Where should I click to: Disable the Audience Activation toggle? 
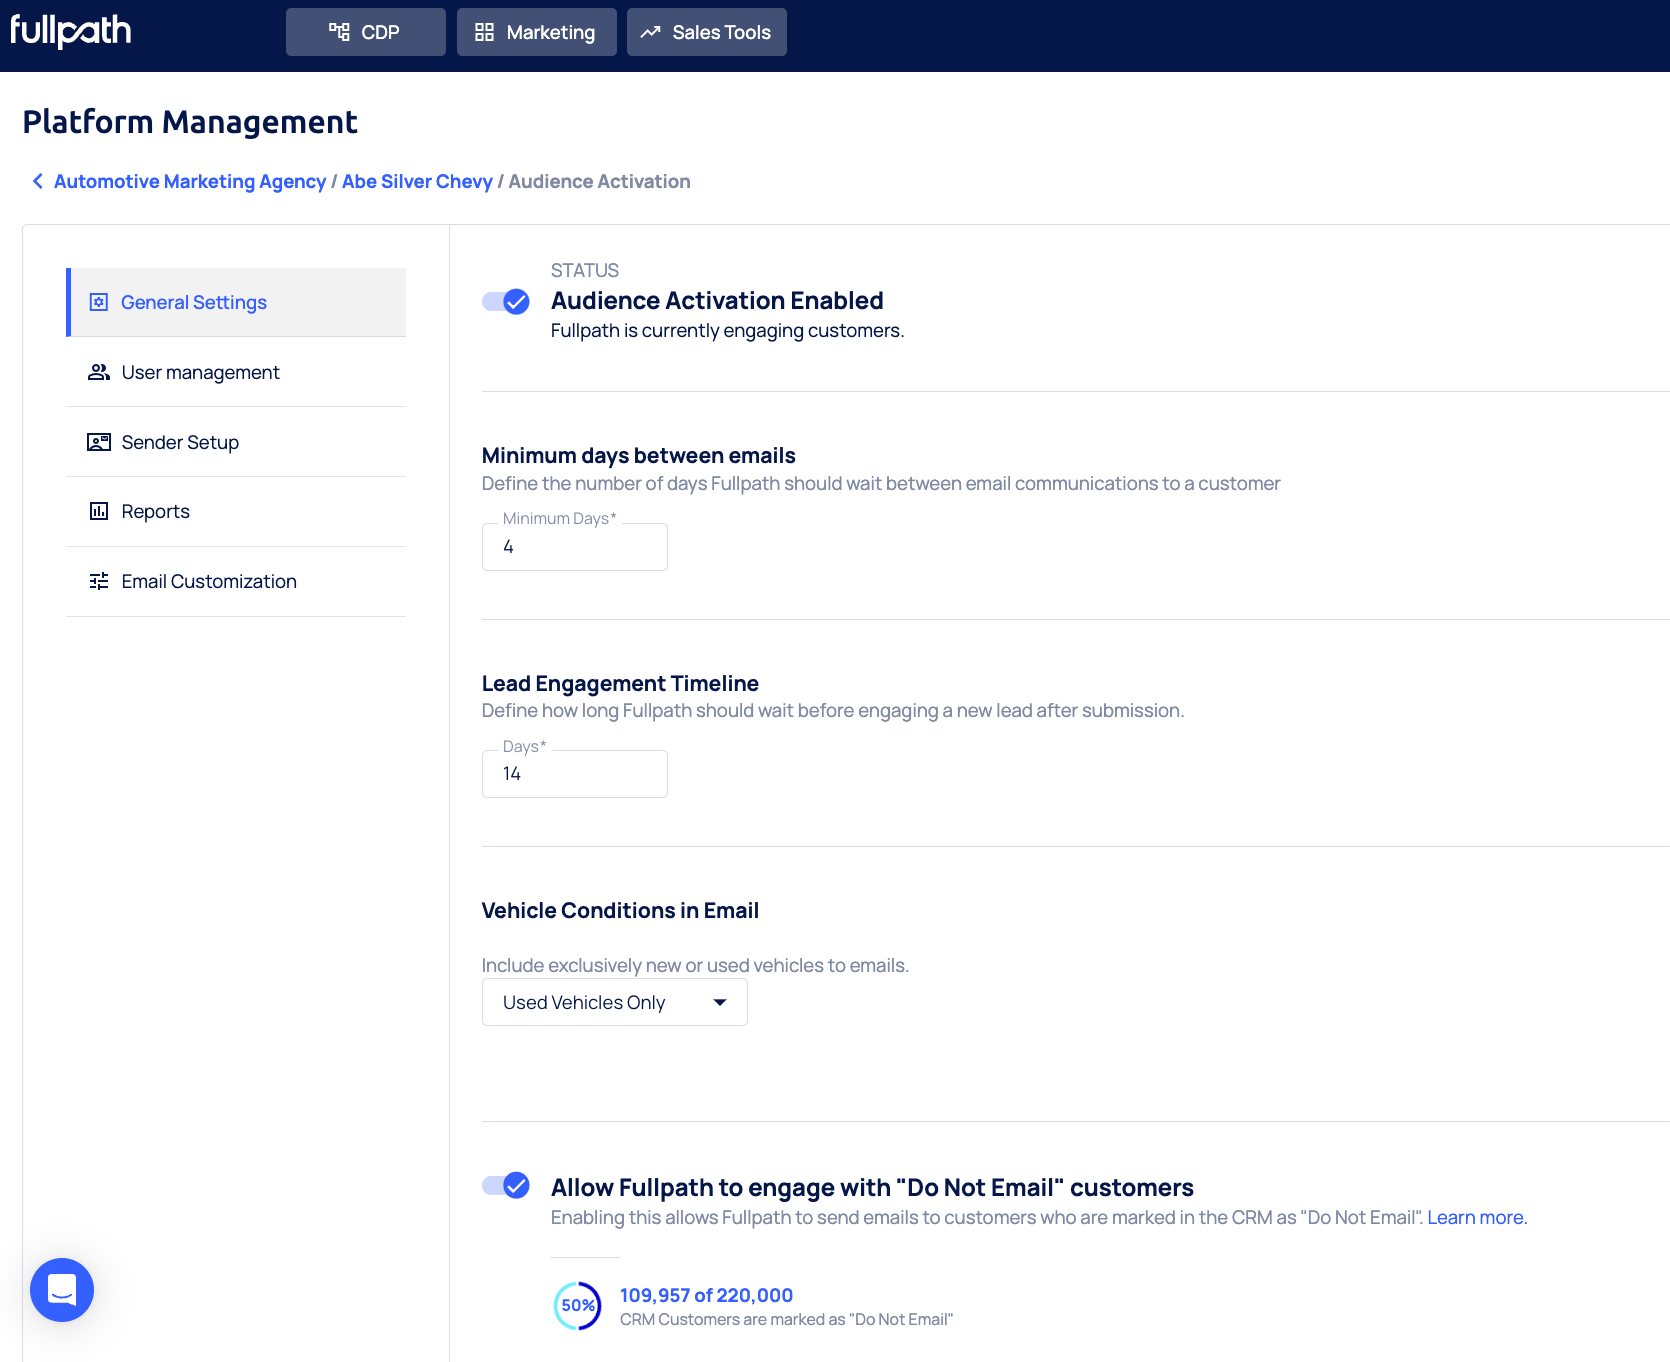506,301
